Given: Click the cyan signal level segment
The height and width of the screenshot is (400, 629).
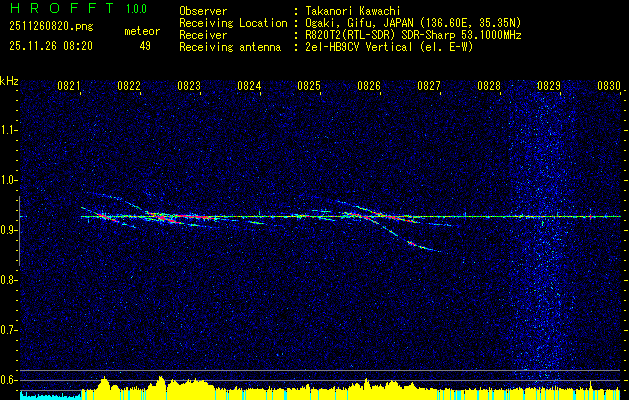Looking at the screenshot, I should click(51, 395).
